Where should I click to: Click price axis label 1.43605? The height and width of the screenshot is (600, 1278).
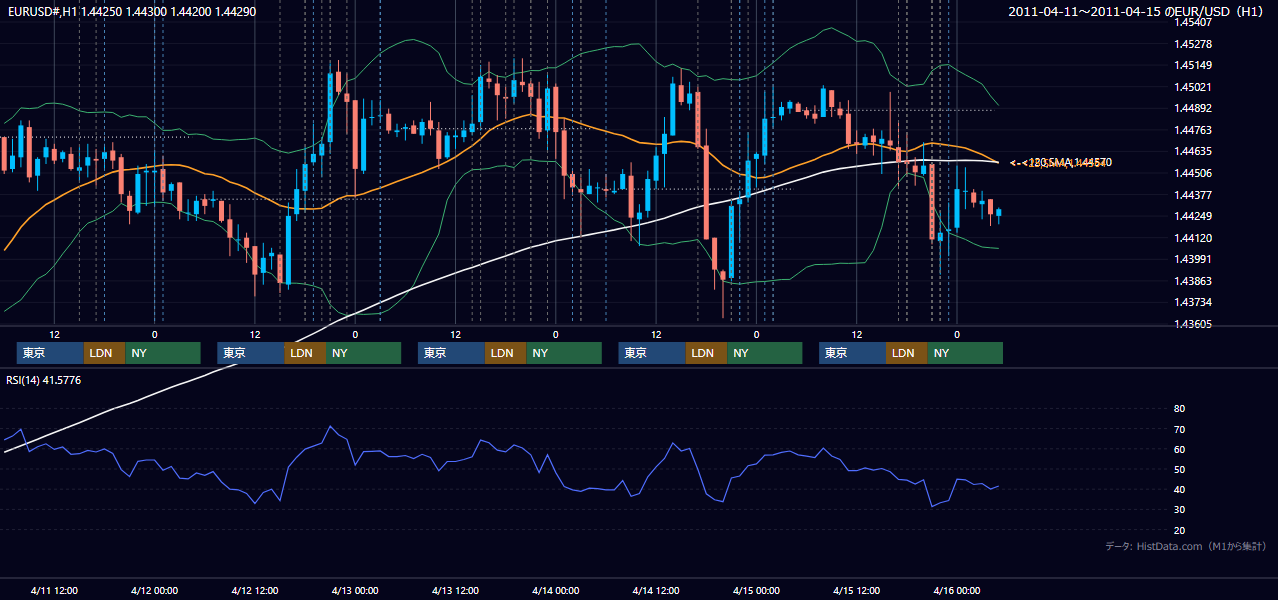1192,325
